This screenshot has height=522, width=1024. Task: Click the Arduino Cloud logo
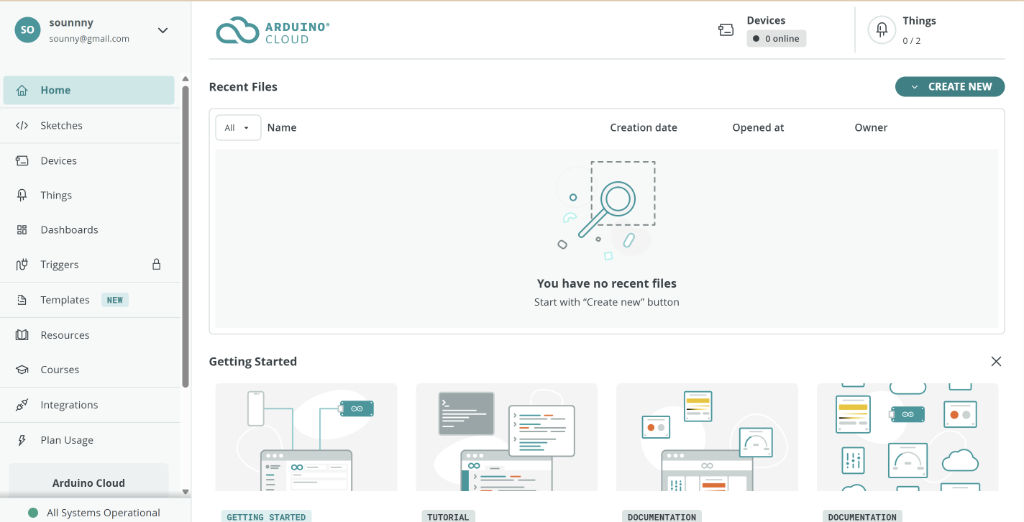pos(273,31)
